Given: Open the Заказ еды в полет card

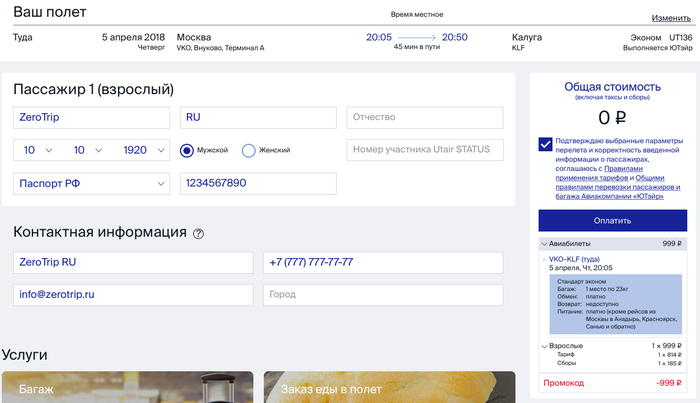Looking at the screenshot, I should point(390,388).
